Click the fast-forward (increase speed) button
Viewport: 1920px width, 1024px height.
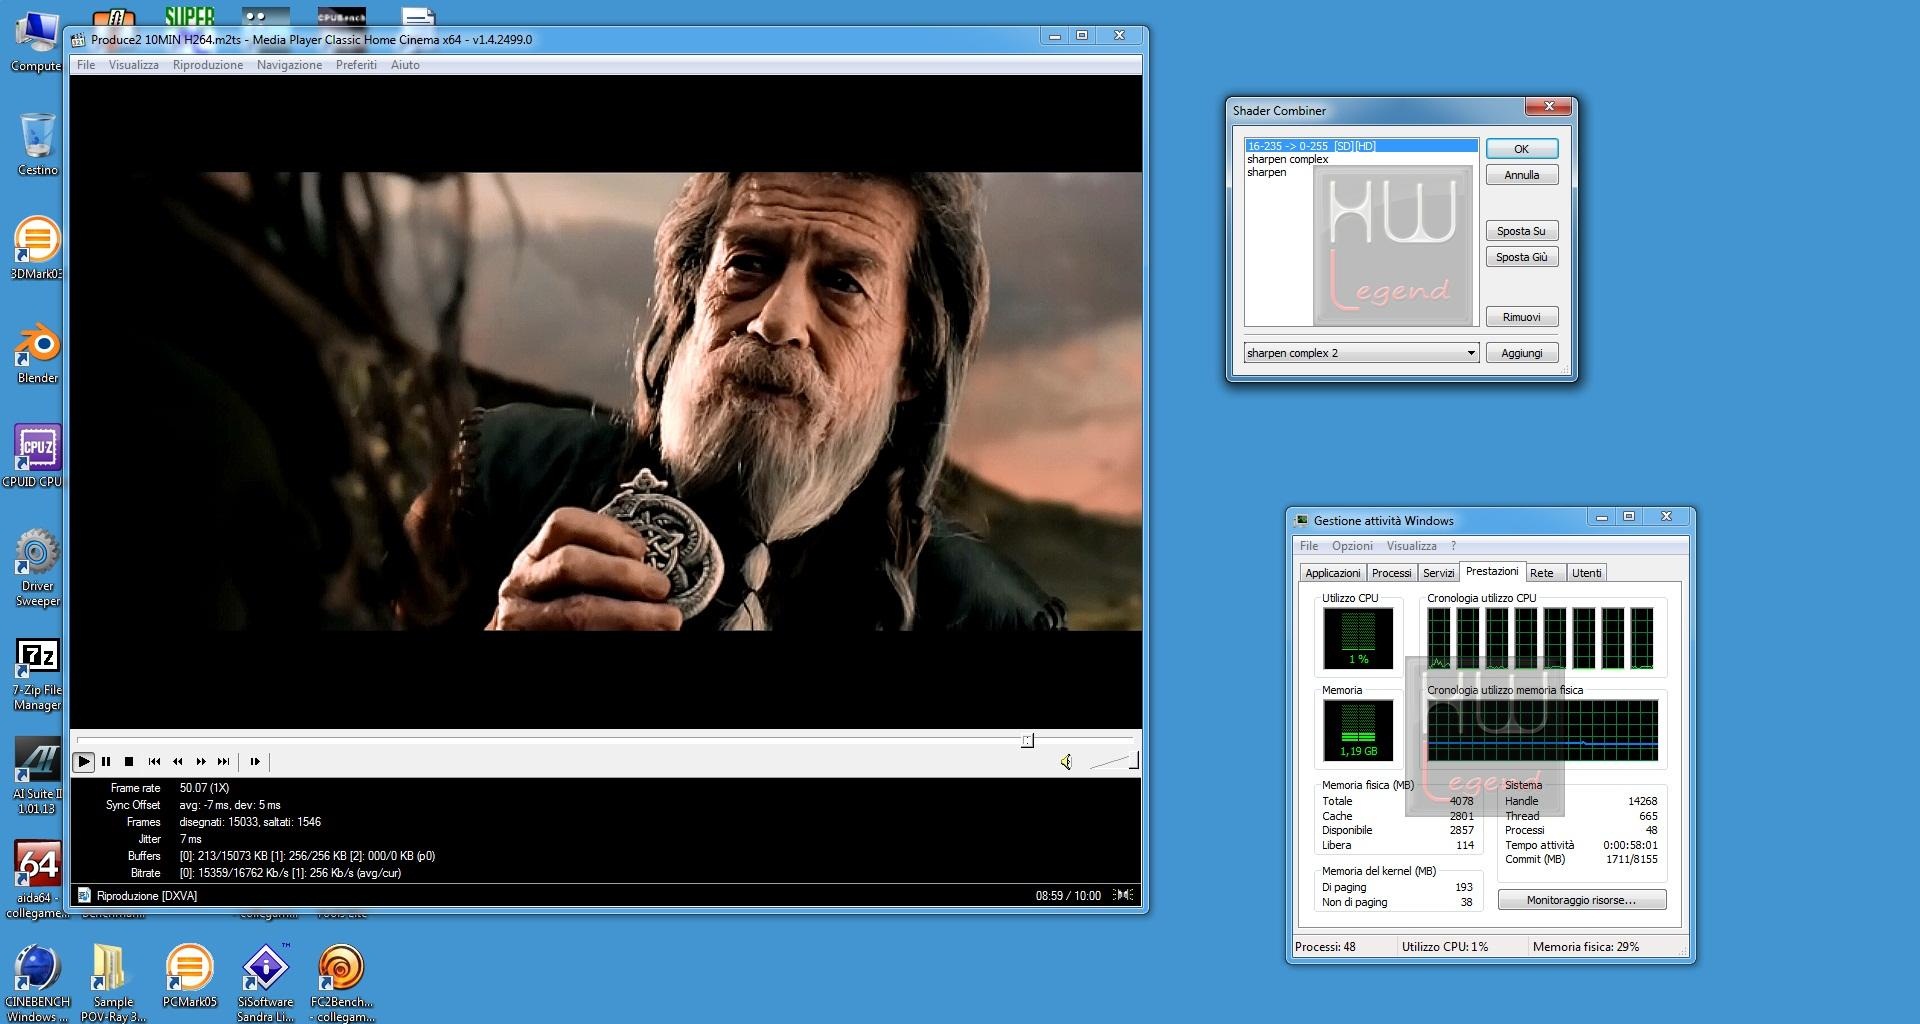(201, 762)
